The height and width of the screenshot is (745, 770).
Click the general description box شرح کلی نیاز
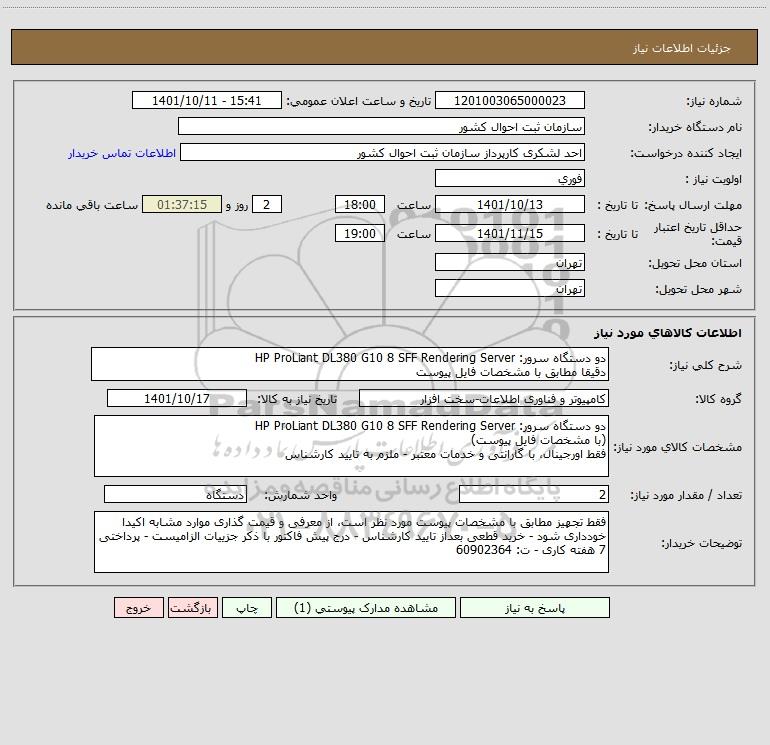(350, 364)
